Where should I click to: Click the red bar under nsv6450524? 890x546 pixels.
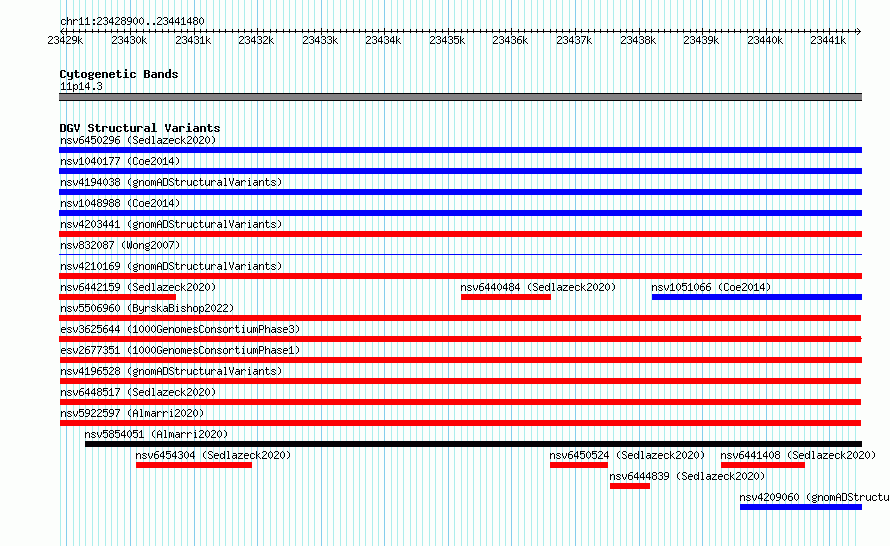(x=579, y=465)
